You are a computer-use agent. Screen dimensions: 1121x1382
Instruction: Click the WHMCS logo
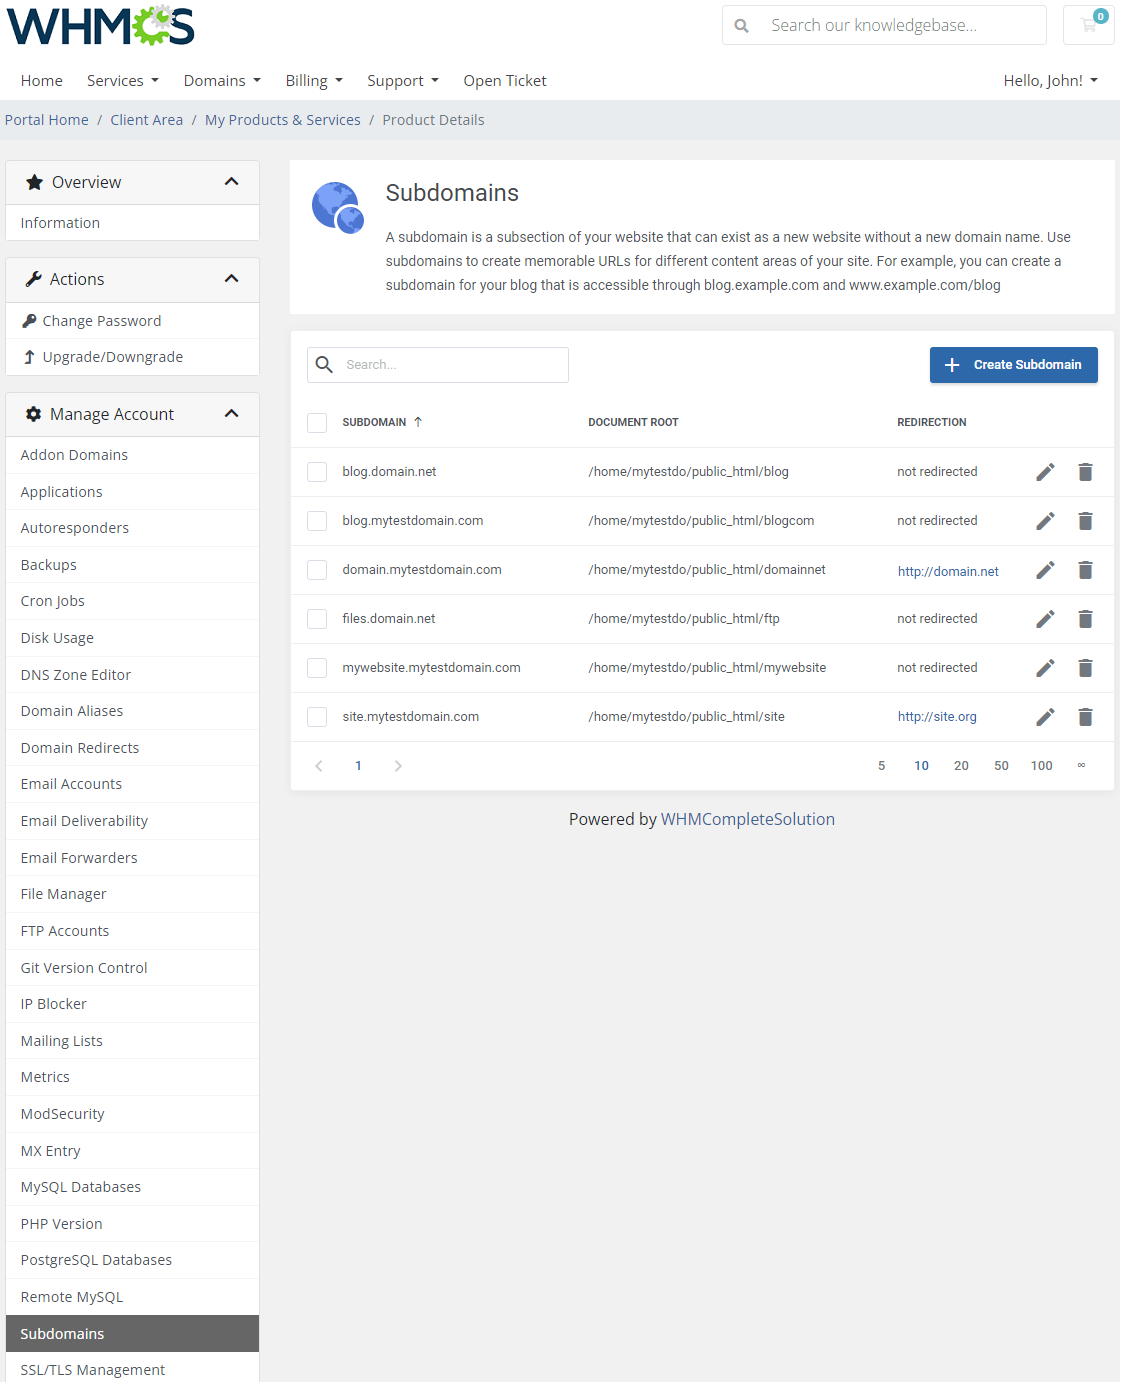tap(100, 26)
